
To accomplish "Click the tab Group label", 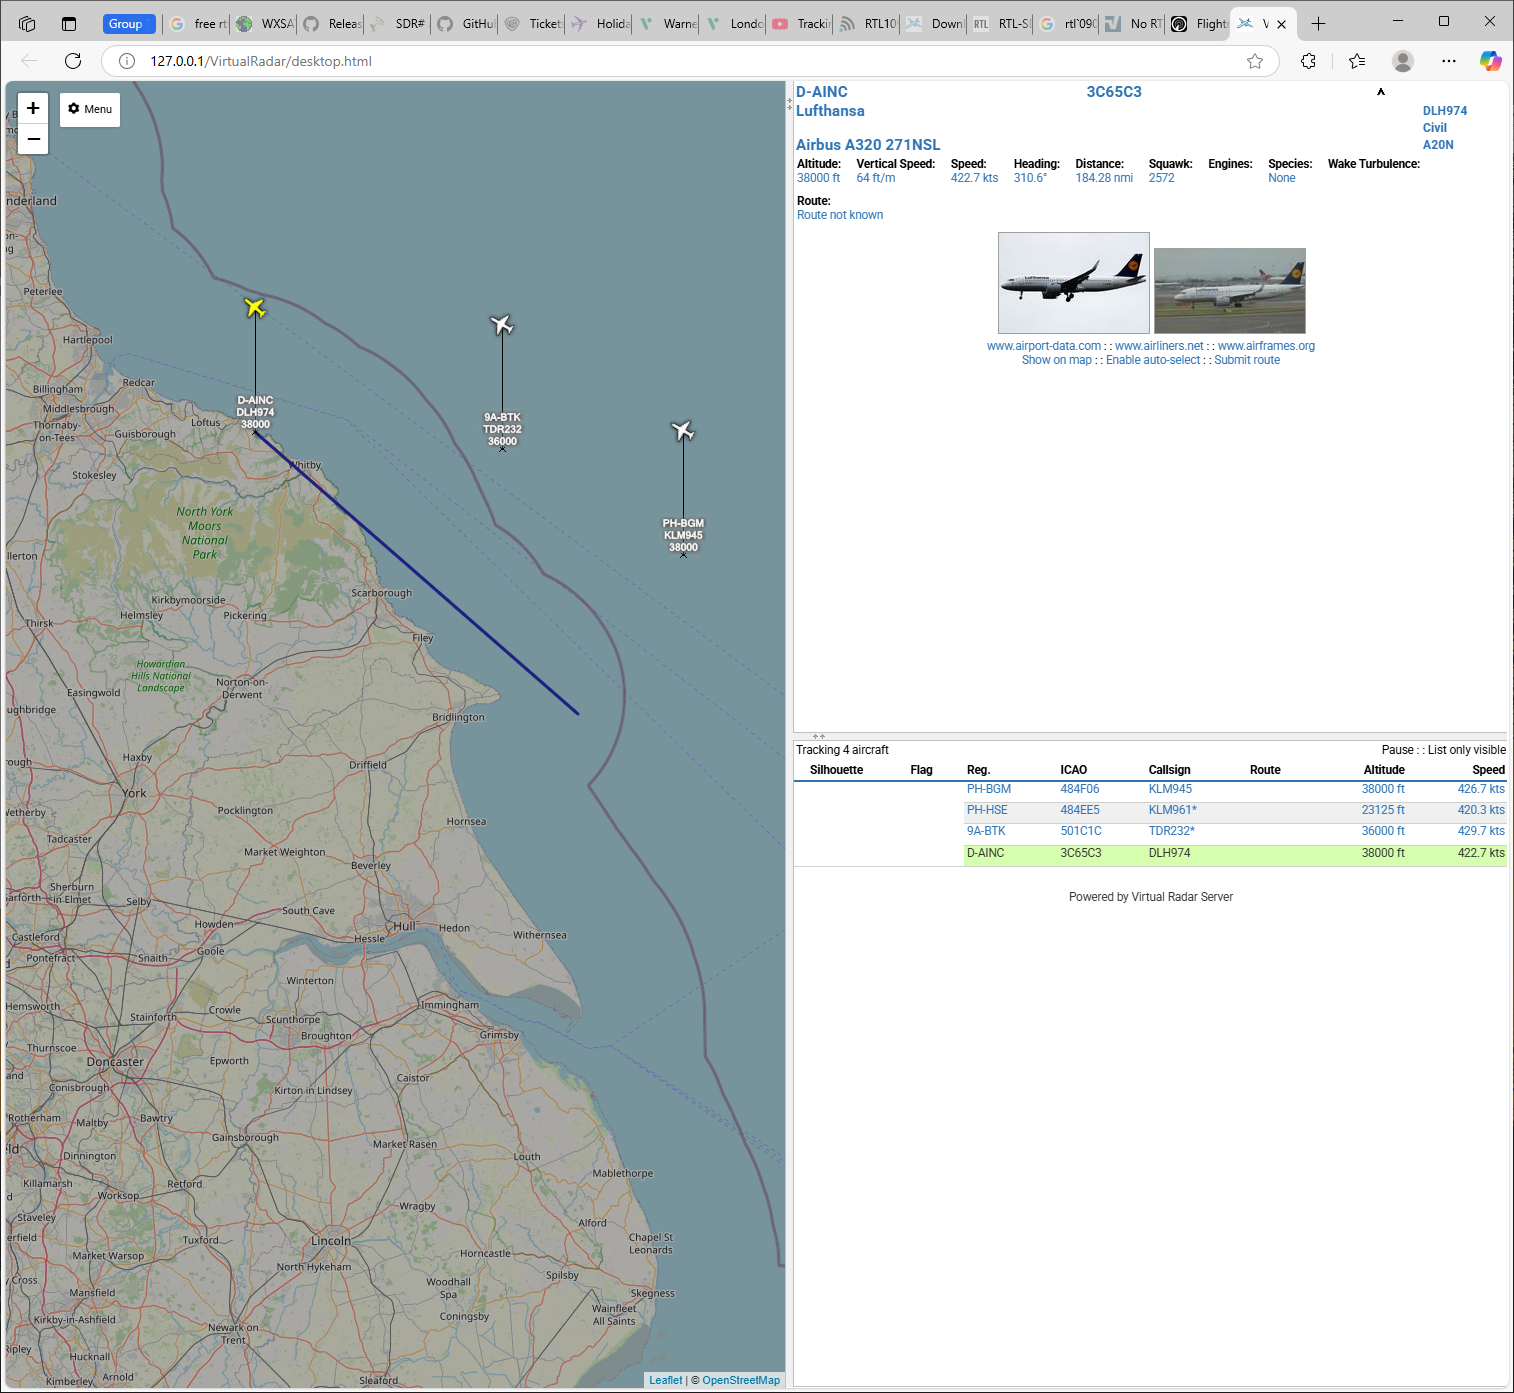I will [129, 23].
